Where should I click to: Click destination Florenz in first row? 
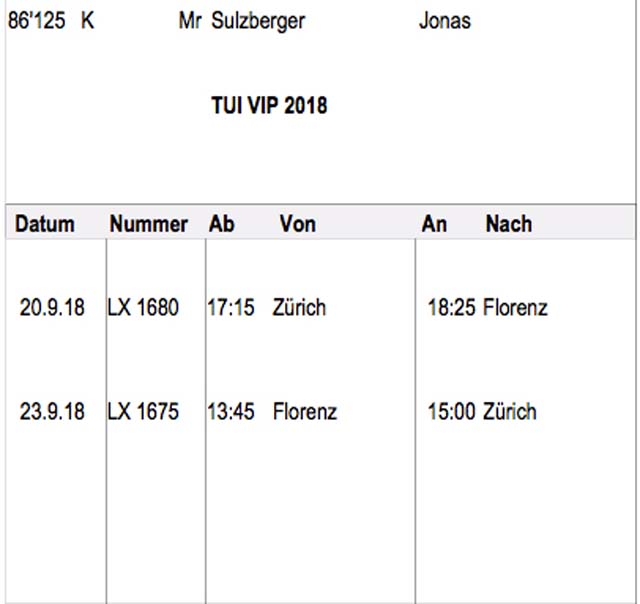pos(515,307)
